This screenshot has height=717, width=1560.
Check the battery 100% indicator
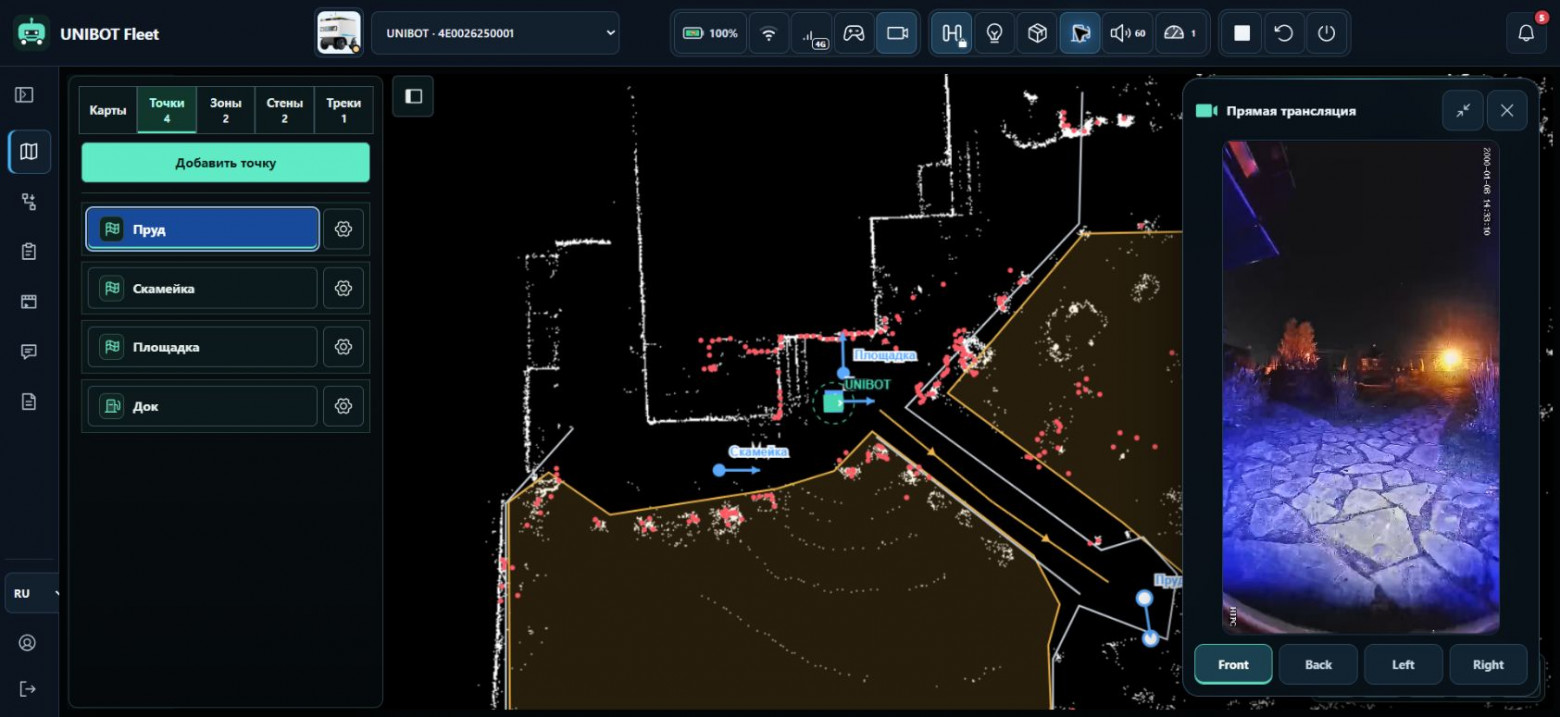[710, 33]
